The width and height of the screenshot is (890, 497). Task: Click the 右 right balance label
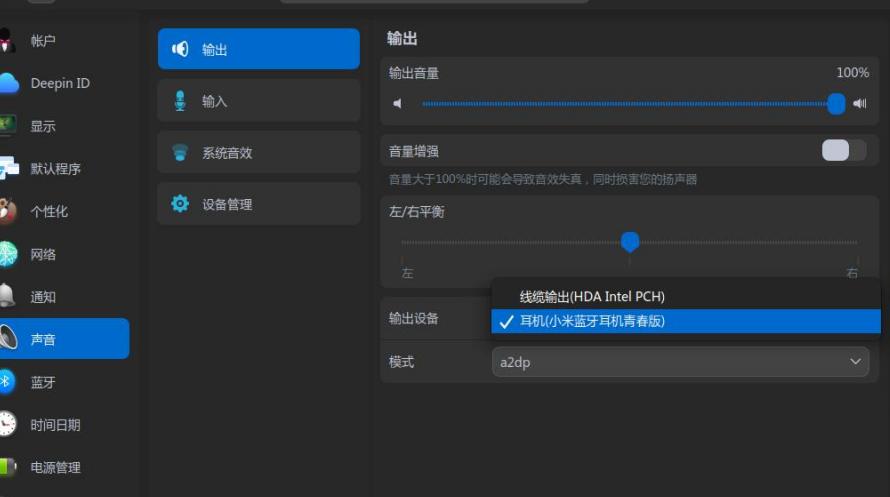[852, 273]
